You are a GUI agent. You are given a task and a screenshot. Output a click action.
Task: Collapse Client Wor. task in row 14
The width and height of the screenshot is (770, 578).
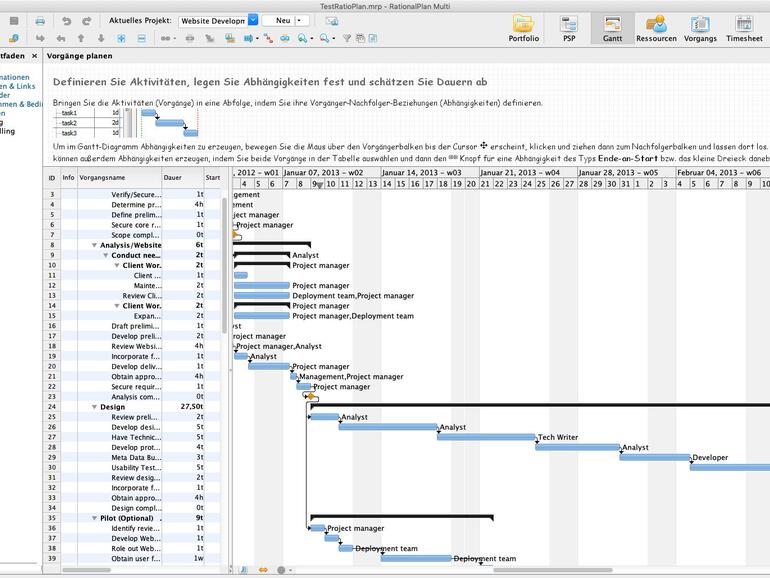click(116, 306)
